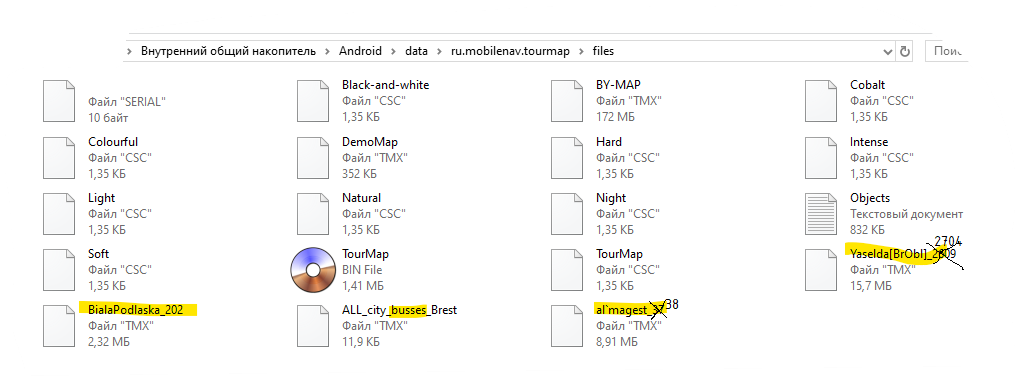Go to Внутренний общий накопитель breadcrumb
This screenshot has height=381, width=1021.
[228, 51]
